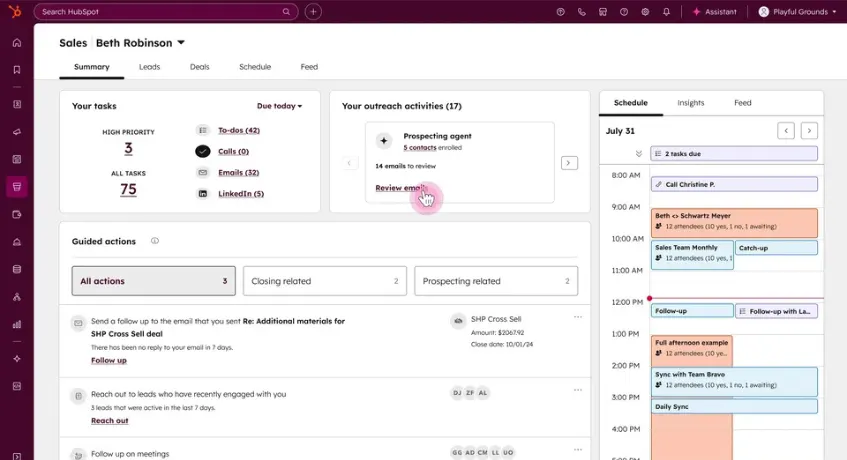Click the Follow up link
The image size is (847, 460).
[109, 360]
